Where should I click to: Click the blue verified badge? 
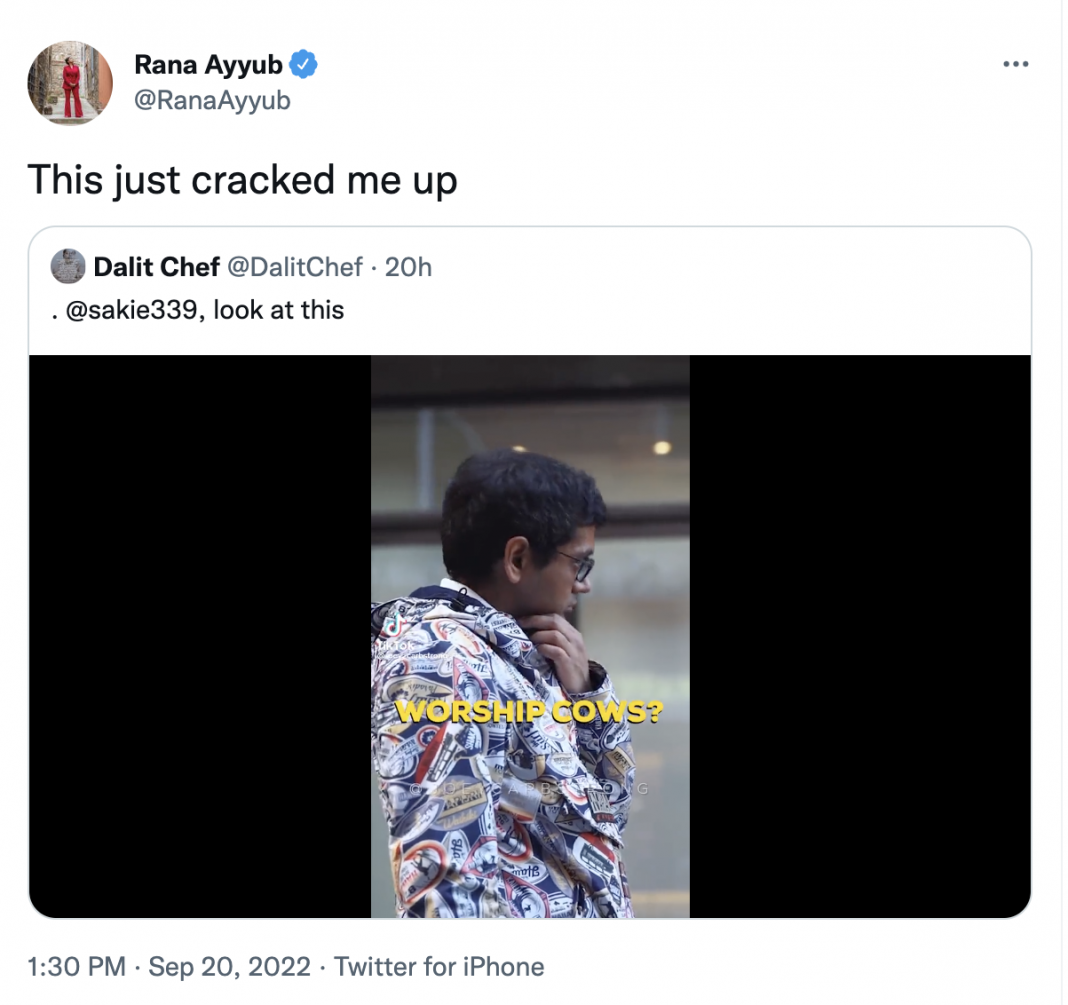click(x=303, y=65)
